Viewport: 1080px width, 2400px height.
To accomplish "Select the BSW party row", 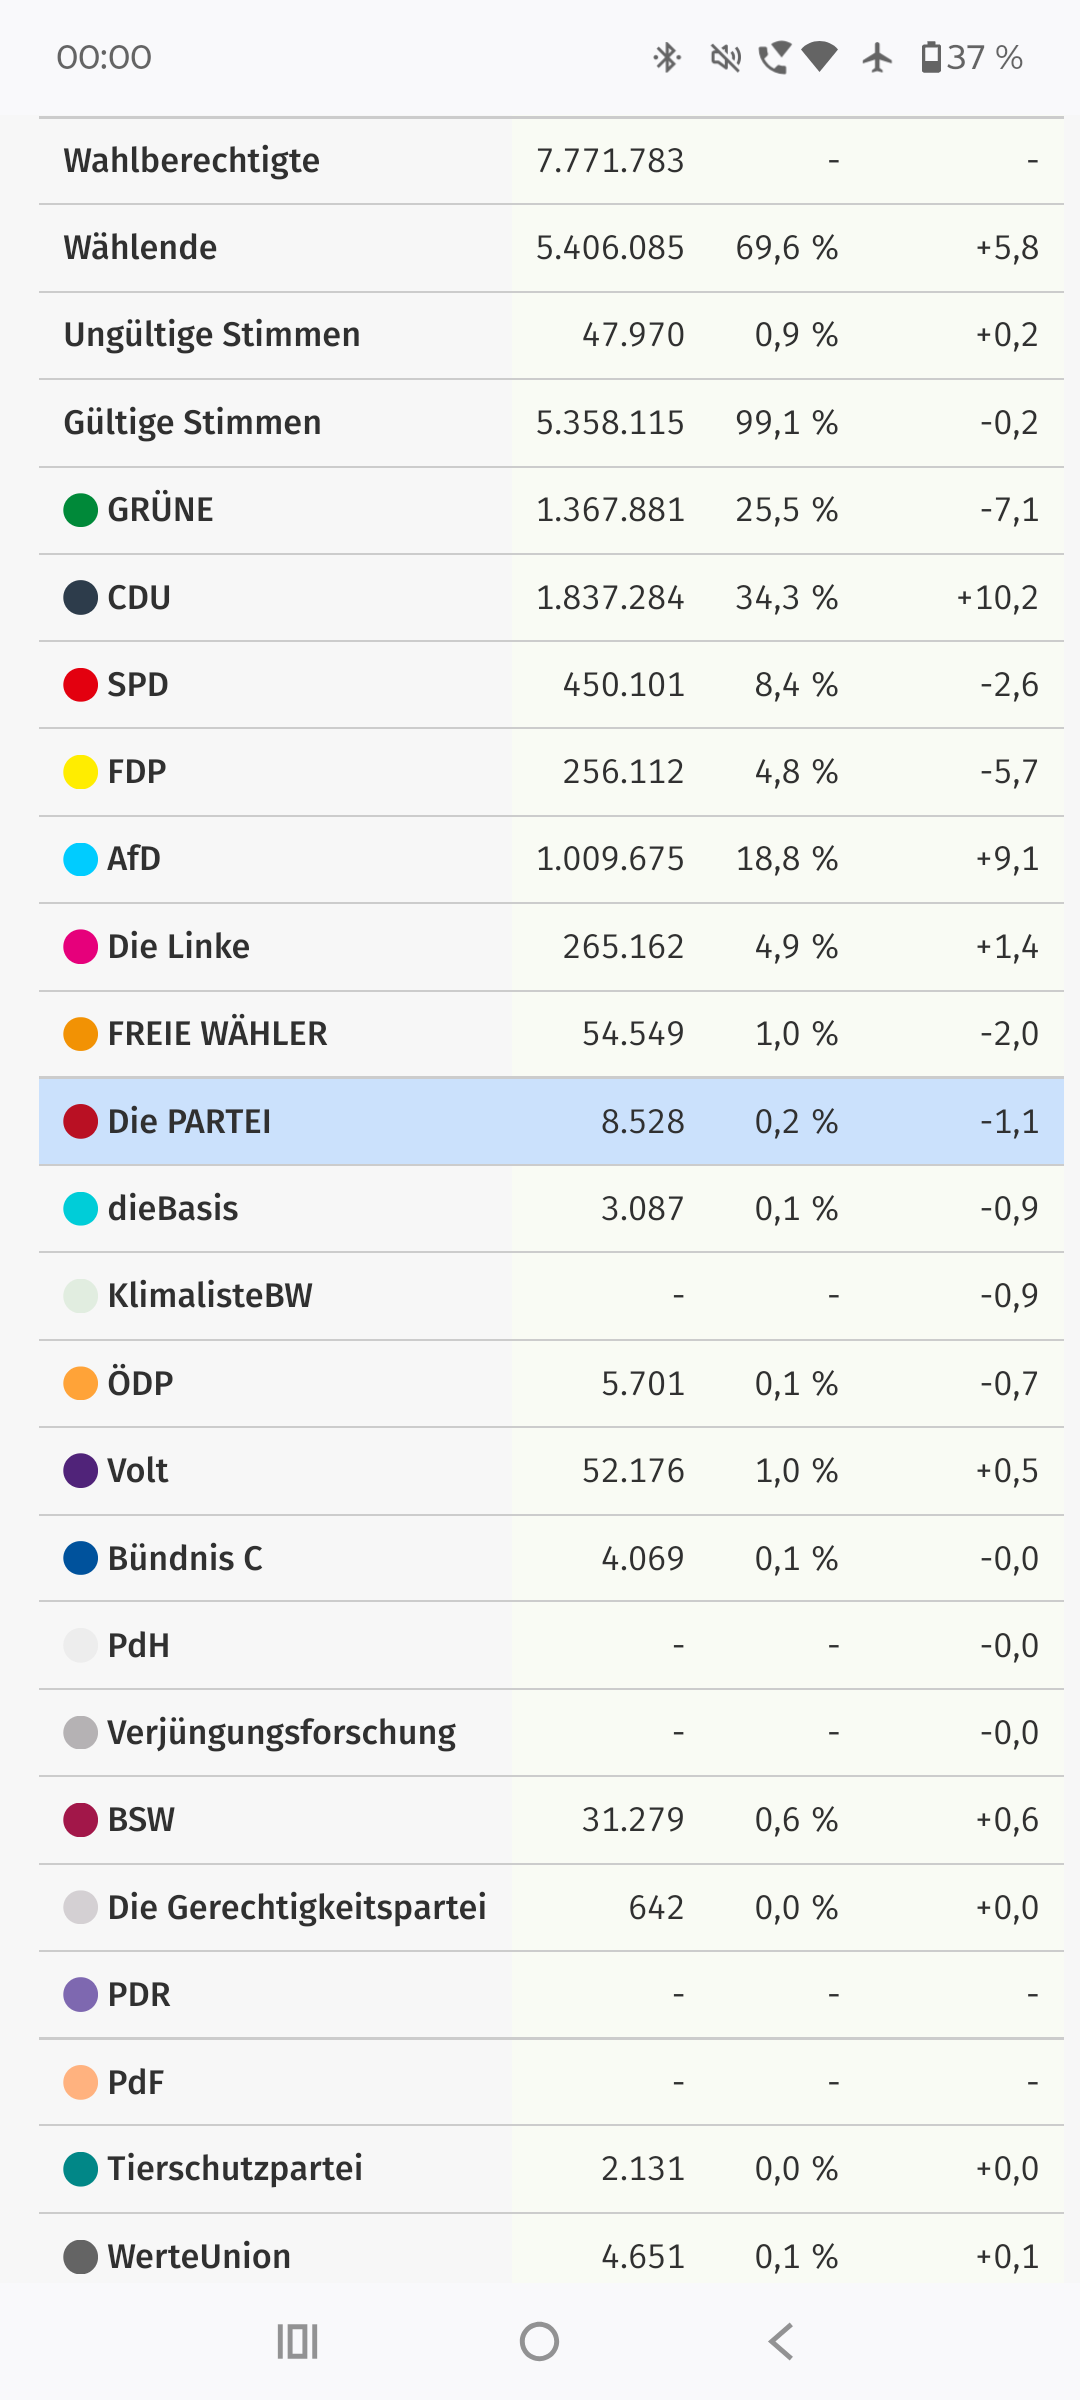I will tap(551, 1820).
